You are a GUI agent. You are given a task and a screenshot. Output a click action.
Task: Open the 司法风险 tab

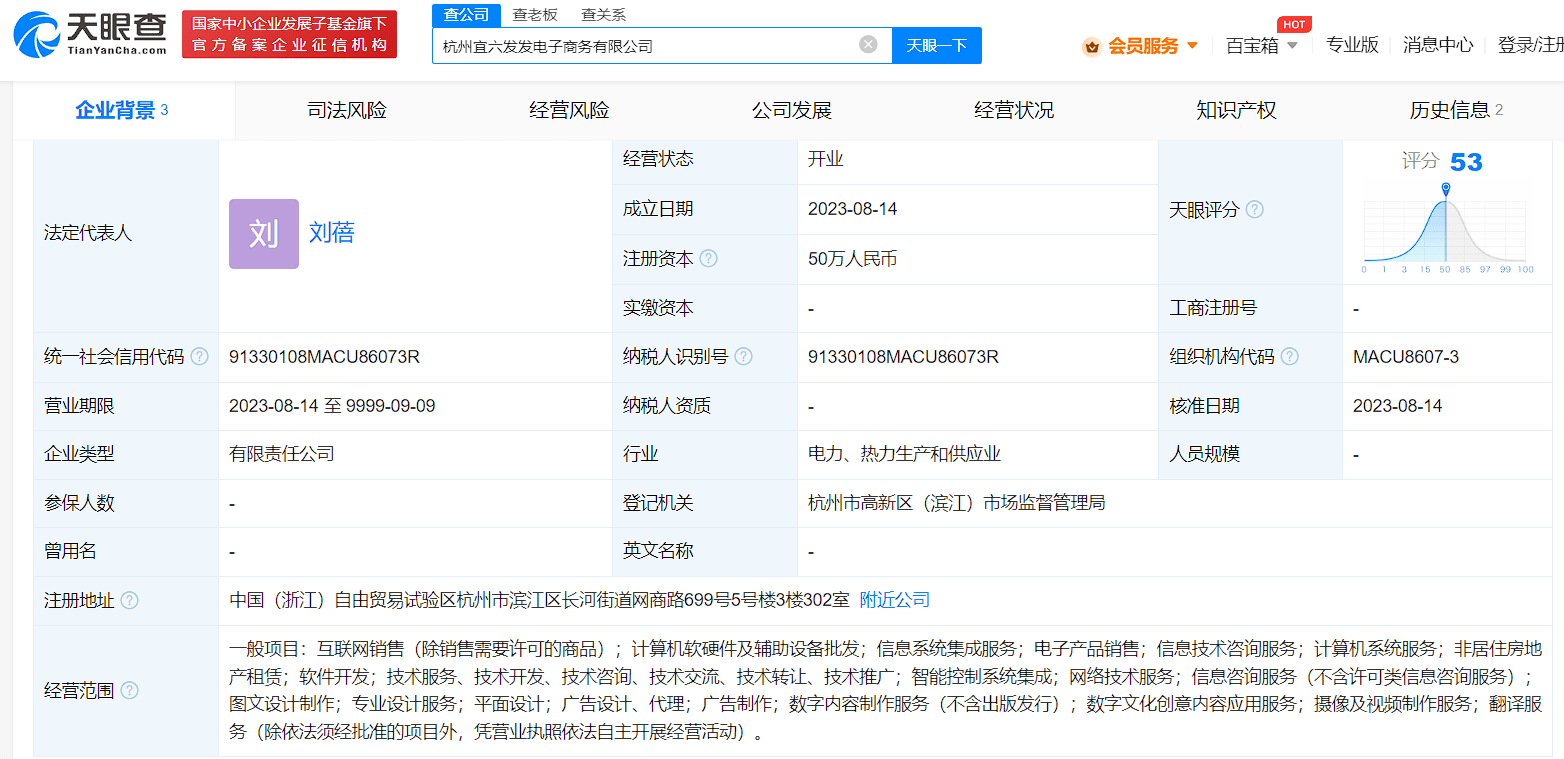pyautogui.click(x=347, y=111)
